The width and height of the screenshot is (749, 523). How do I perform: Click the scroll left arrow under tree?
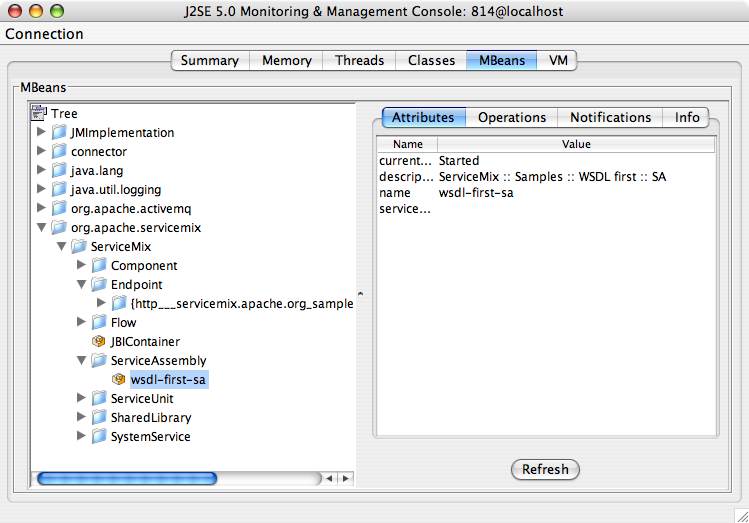click(329, 478)
